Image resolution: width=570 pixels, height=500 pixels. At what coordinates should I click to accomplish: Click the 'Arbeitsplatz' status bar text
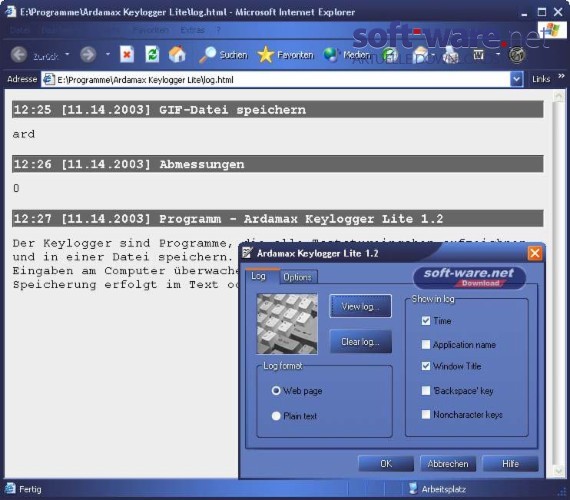pyautogui.click(x=443, y=489)
